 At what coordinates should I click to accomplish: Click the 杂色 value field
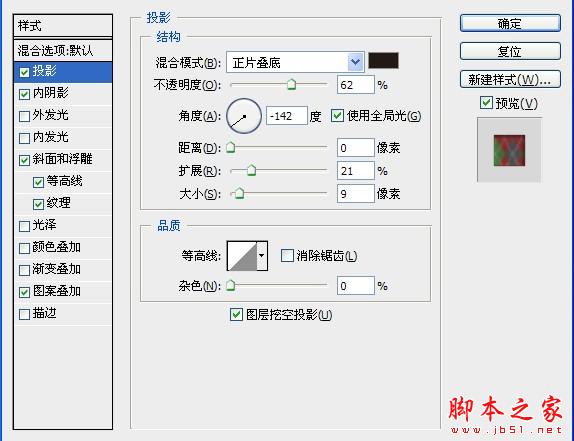coord(355,285)
